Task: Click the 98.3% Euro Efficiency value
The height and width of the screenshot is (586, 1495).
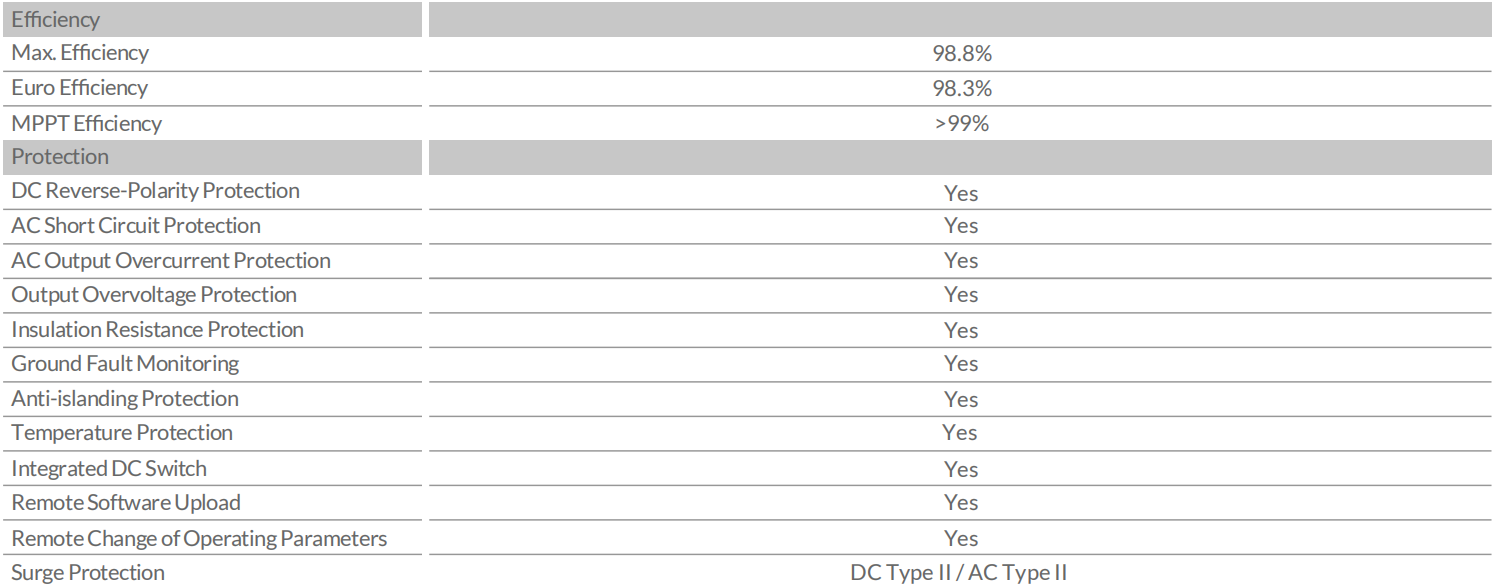Action: pos(961,89)
